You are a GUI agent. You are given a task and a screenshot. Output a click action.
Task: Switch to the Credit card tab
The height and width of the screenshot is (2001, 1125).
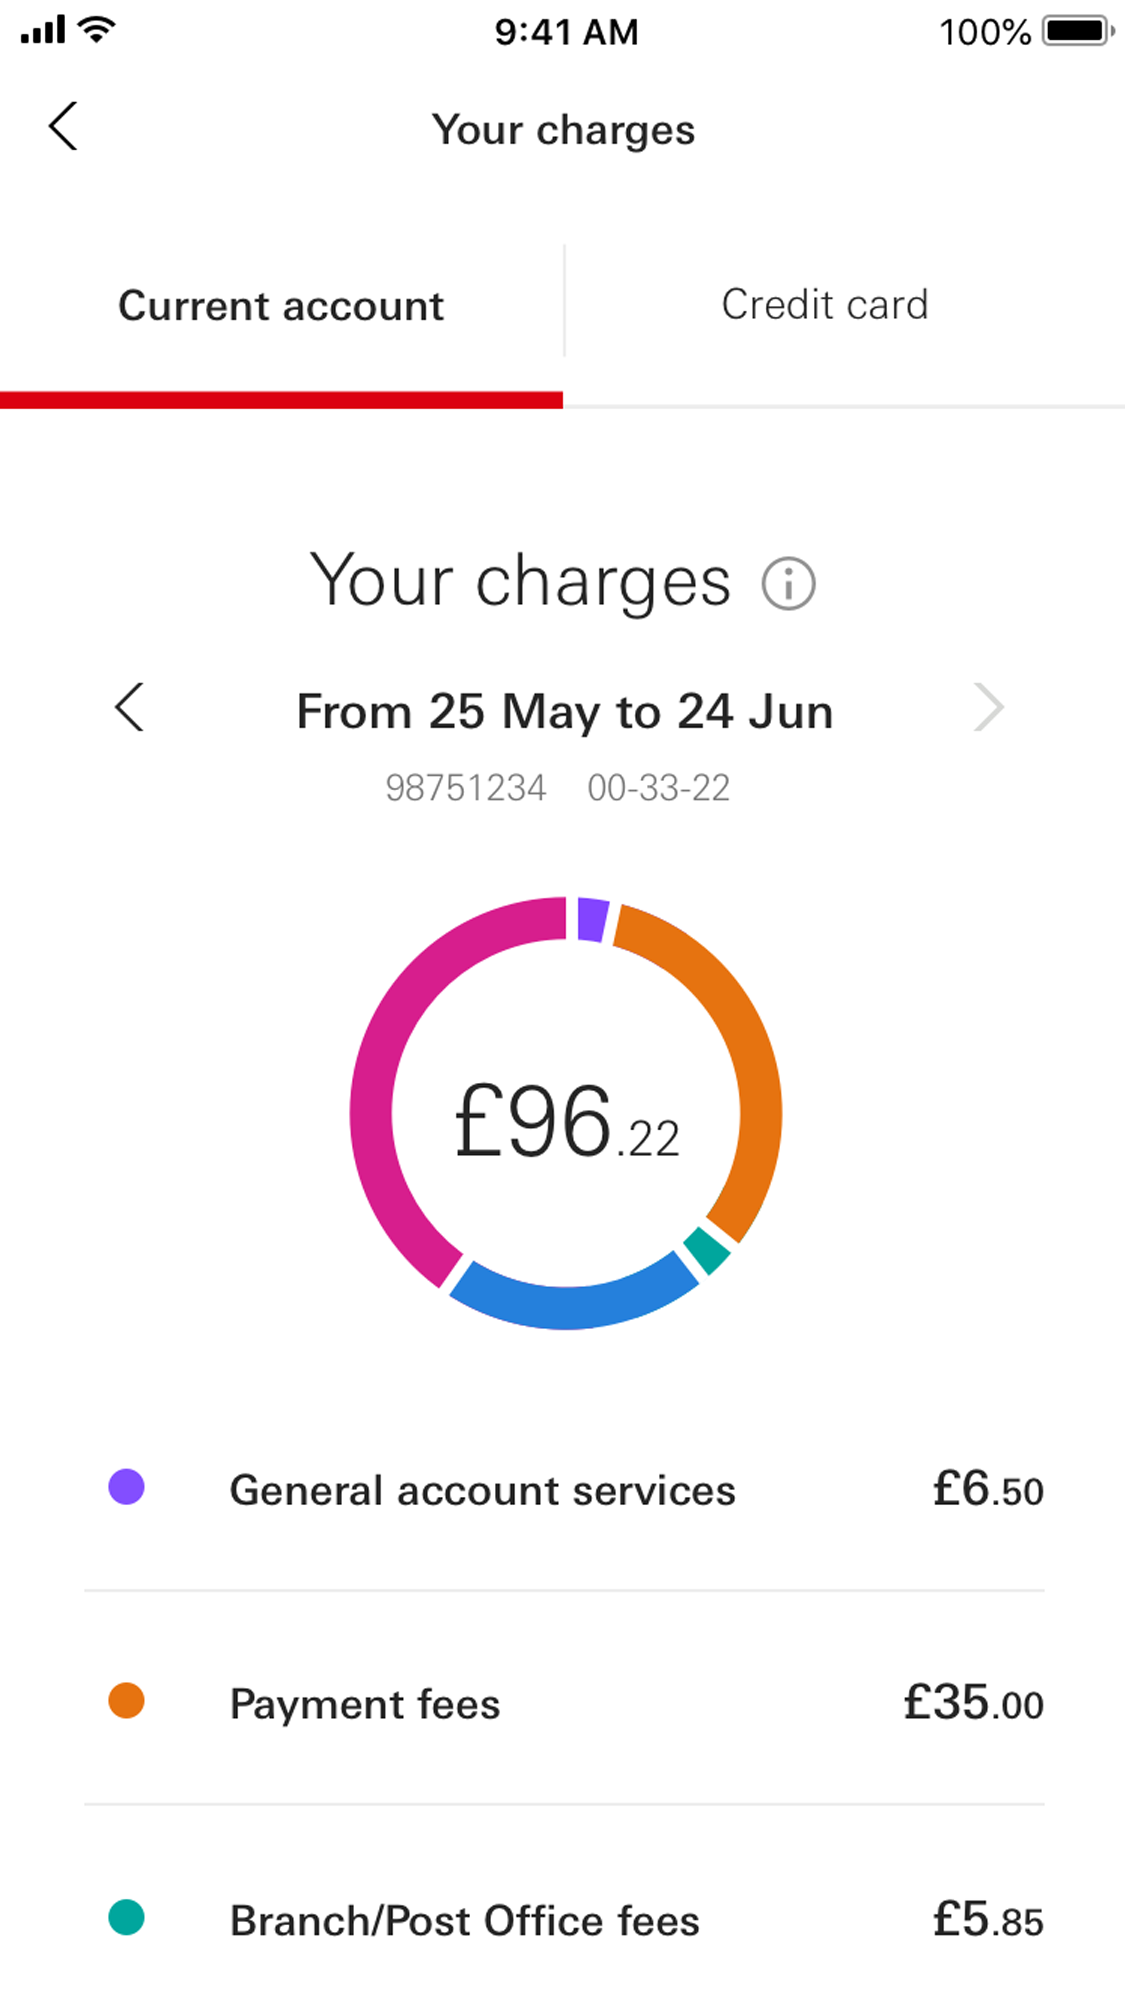[825, 305]
